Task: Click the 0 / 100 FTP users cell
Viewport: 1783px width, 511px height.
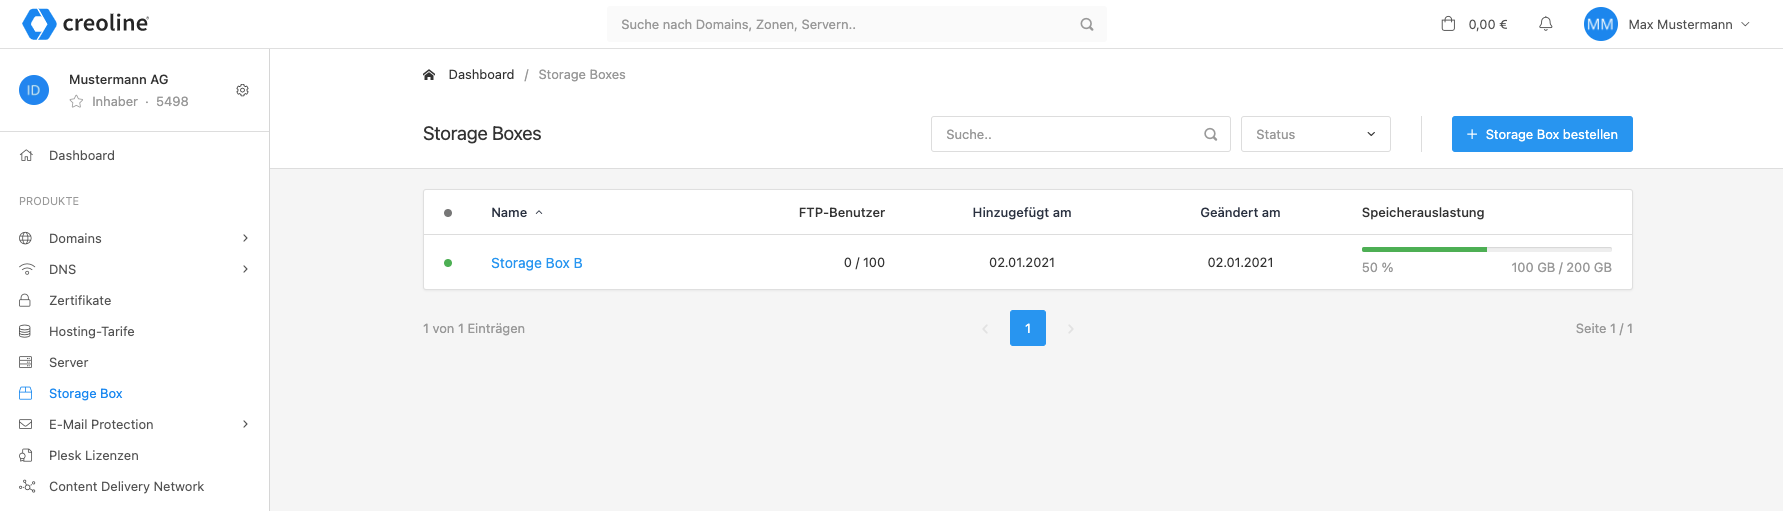Action: (x=864, y=262)
